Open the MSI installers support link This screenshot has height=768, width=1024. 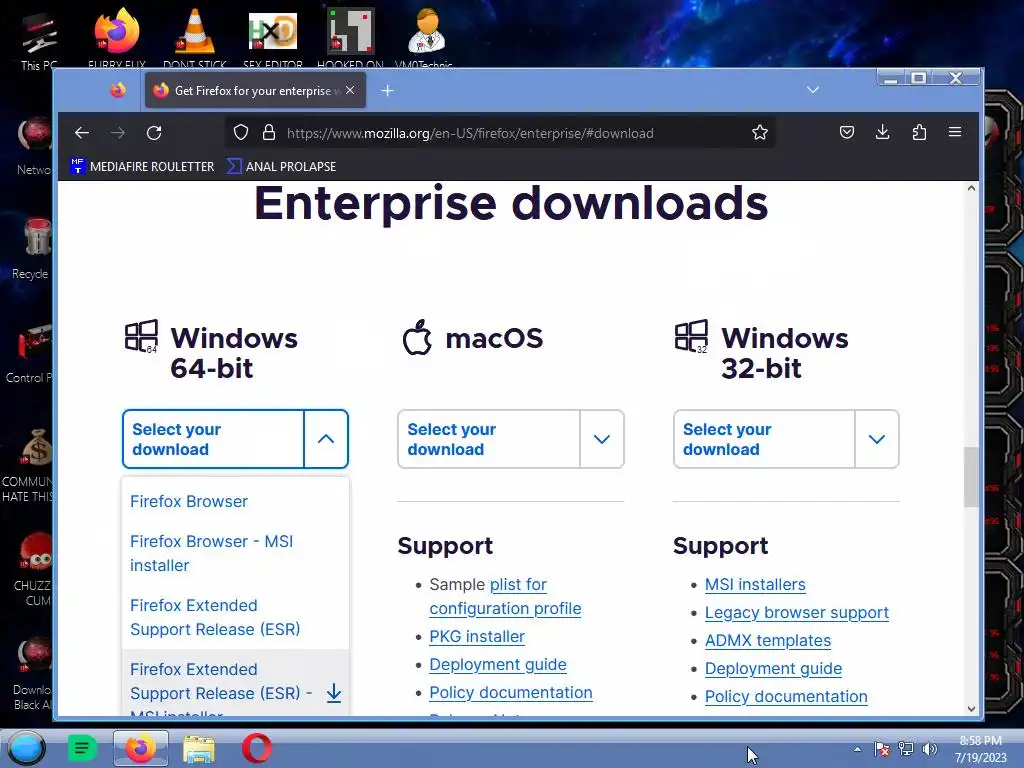pos(755,584)
